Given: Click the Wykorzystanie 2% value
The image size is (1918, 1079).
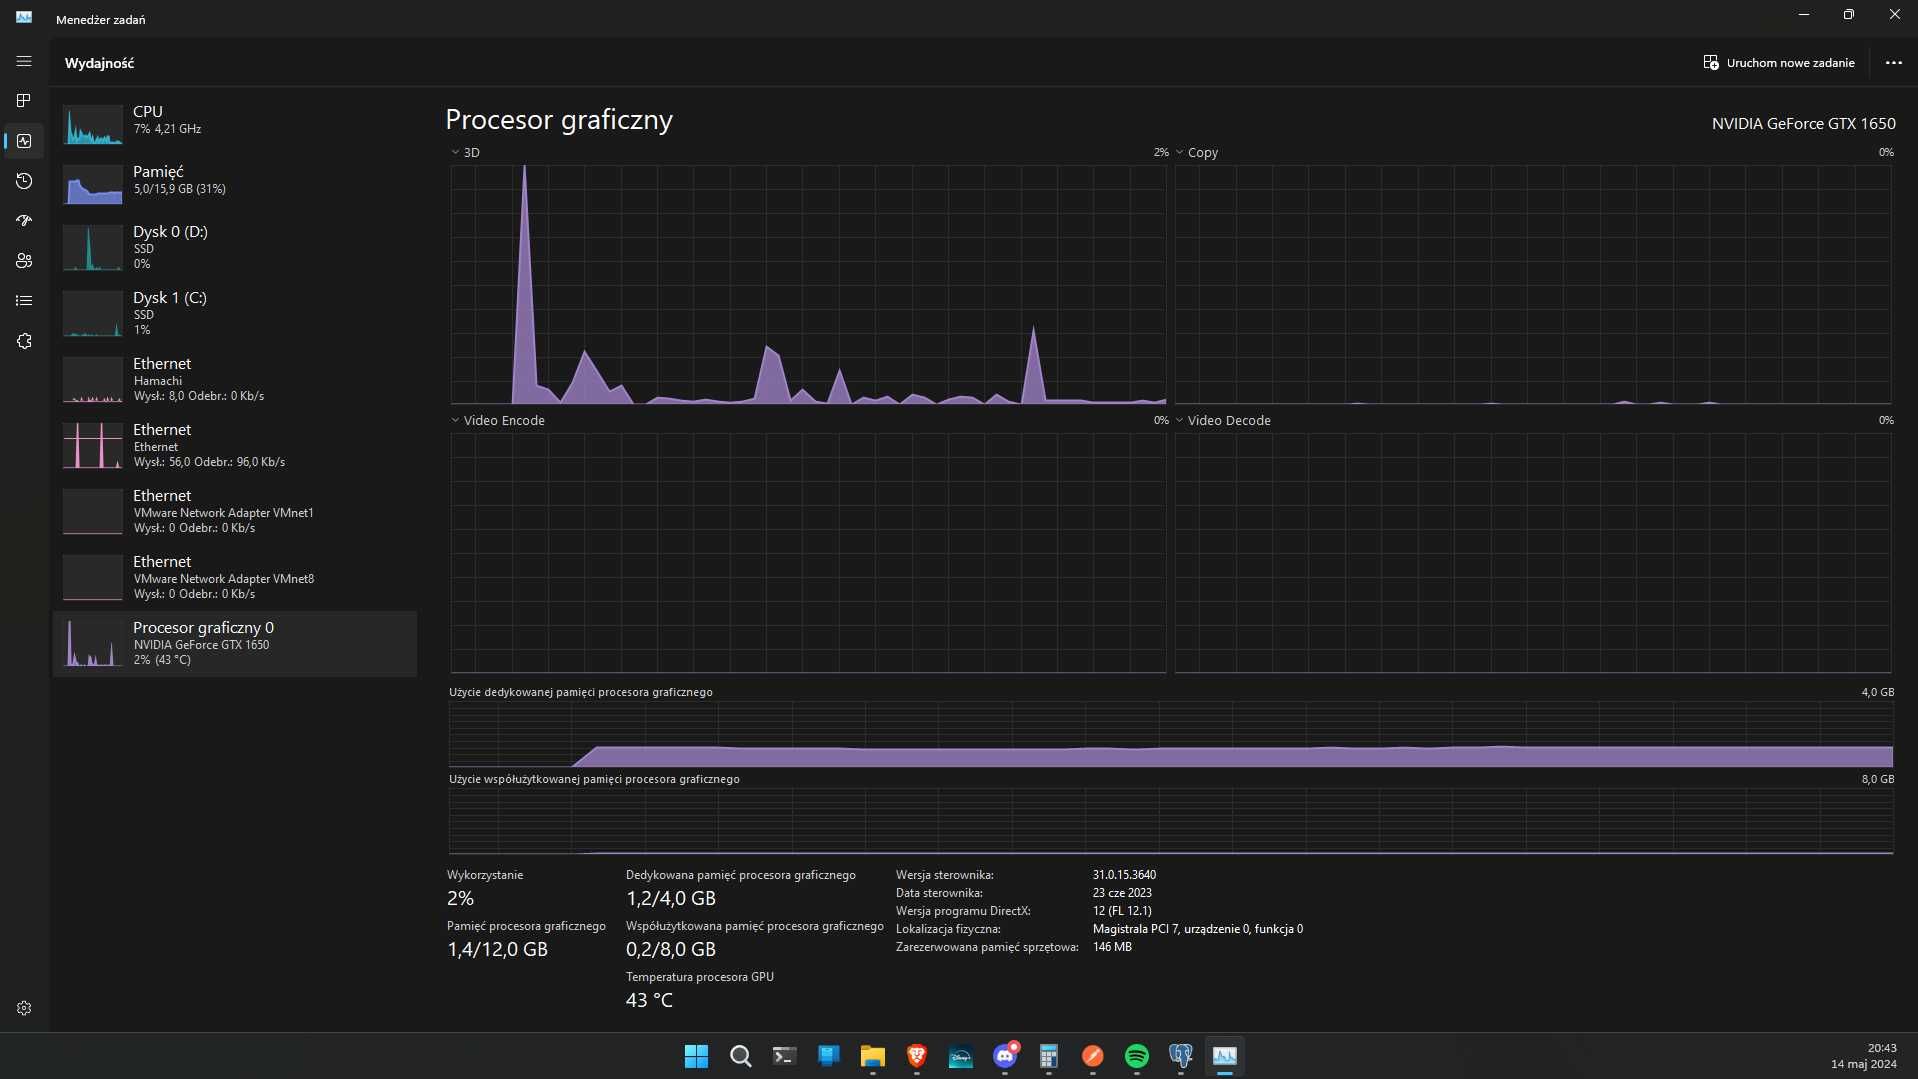Looking at the screenshot, I should point(460,898).
